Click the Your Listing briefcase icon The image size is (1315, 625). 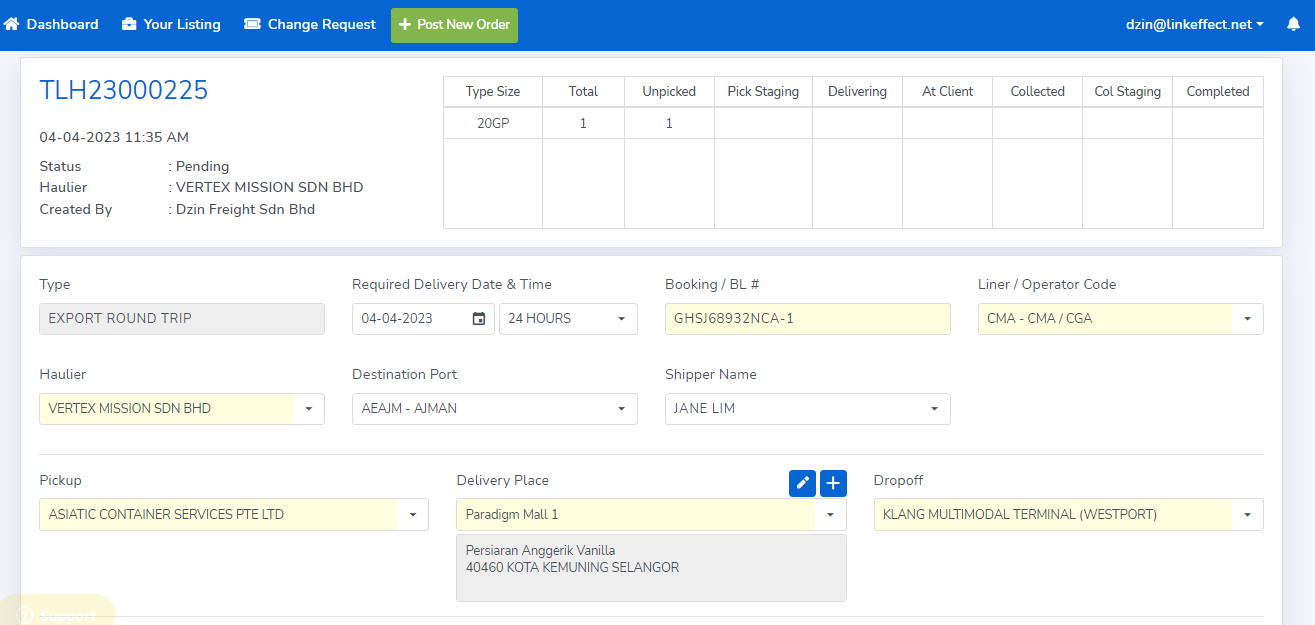(129, 24)
